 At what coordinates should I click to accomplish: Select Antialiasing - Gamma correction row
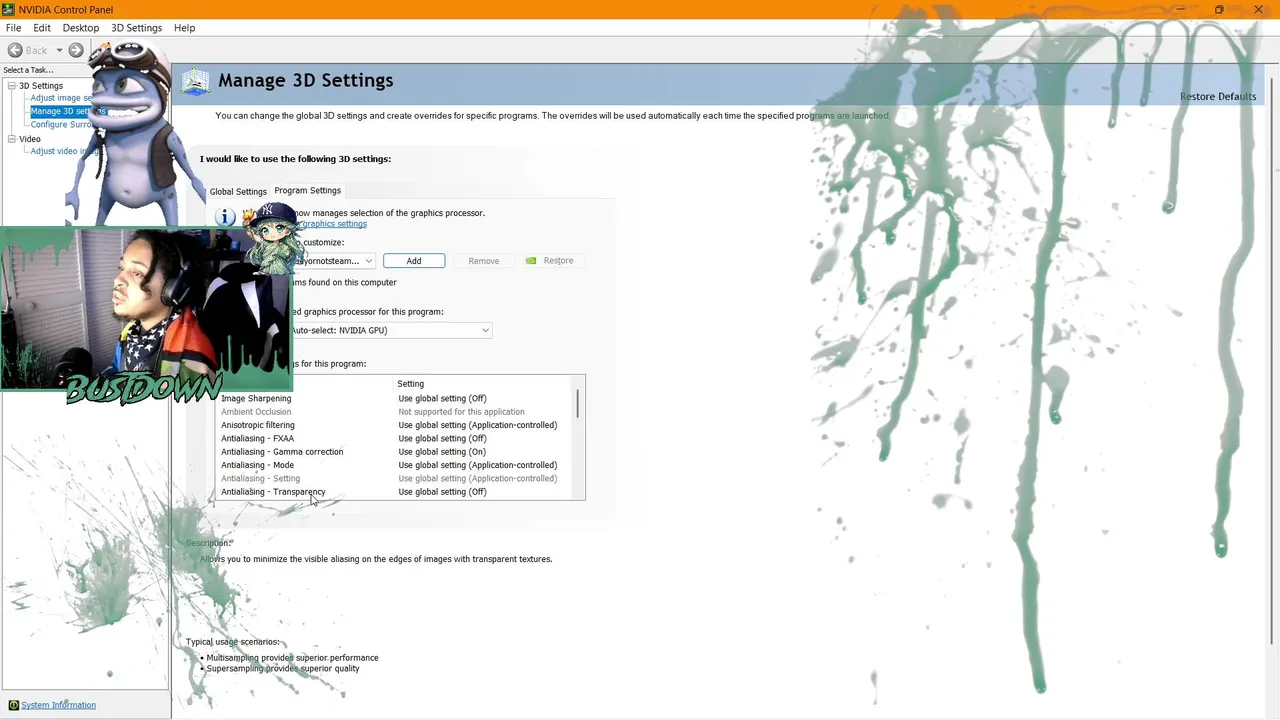(395, 452)
